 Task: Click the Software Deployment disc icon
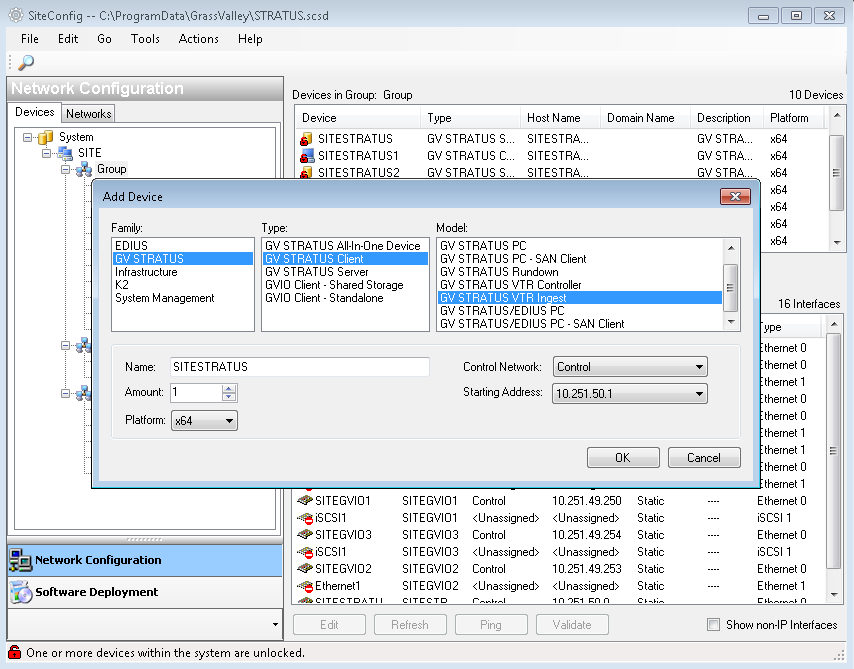click(x=21, y=592)
